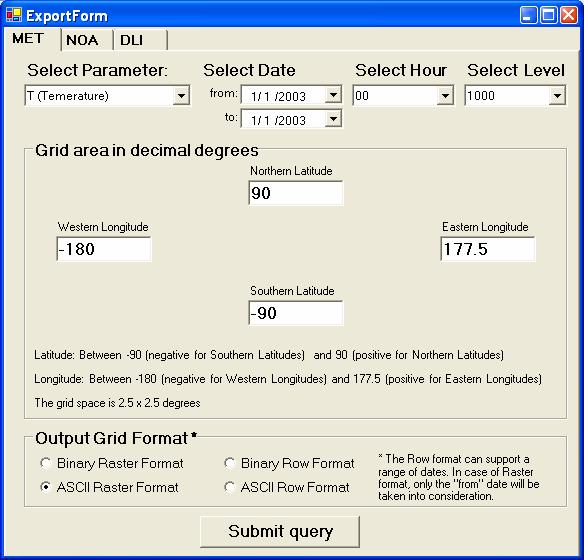Click the ExportForm title bar app icon
The width and height of the screenshot is (584, 560).
pyautogui.click(x=14, y=15)
